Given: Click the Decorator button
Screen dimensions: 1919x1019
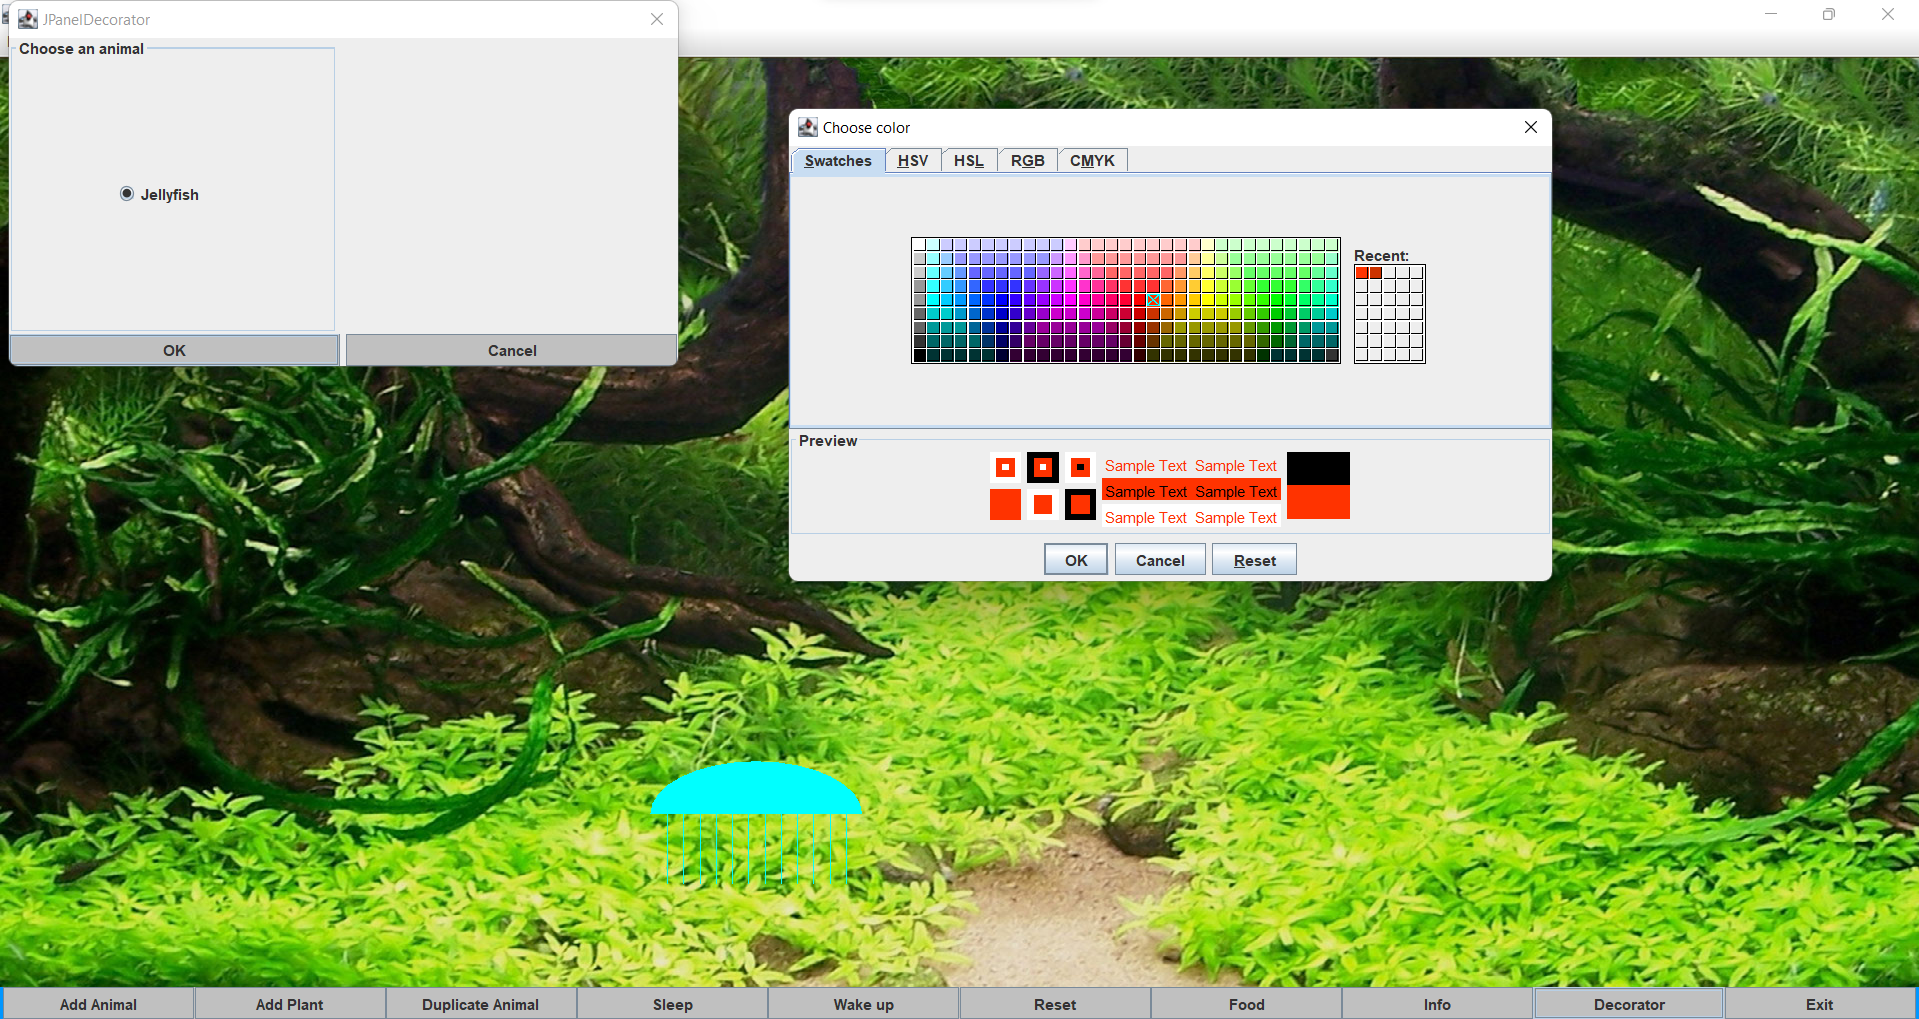Looking at the screenshot, I should point(1629,1004).
